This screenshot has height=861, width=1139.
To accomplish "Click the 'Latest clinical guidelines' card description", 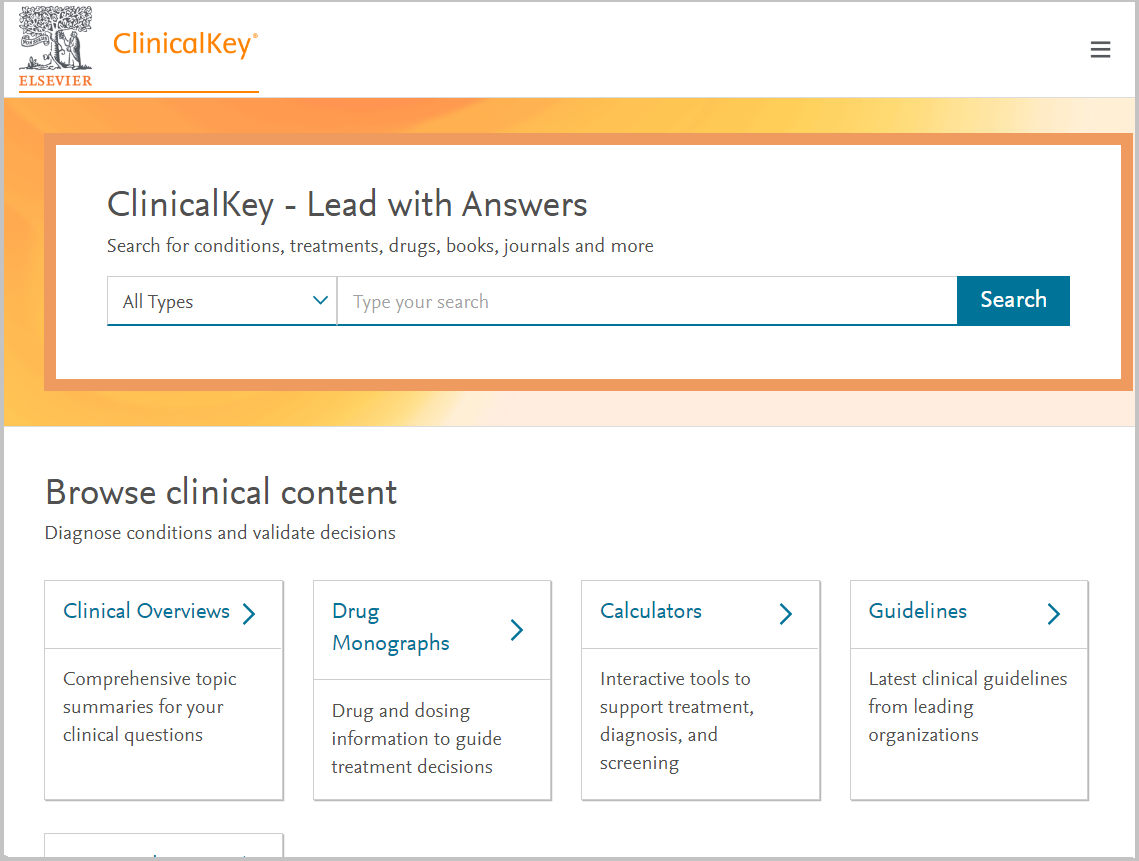I will click(967, 707).
